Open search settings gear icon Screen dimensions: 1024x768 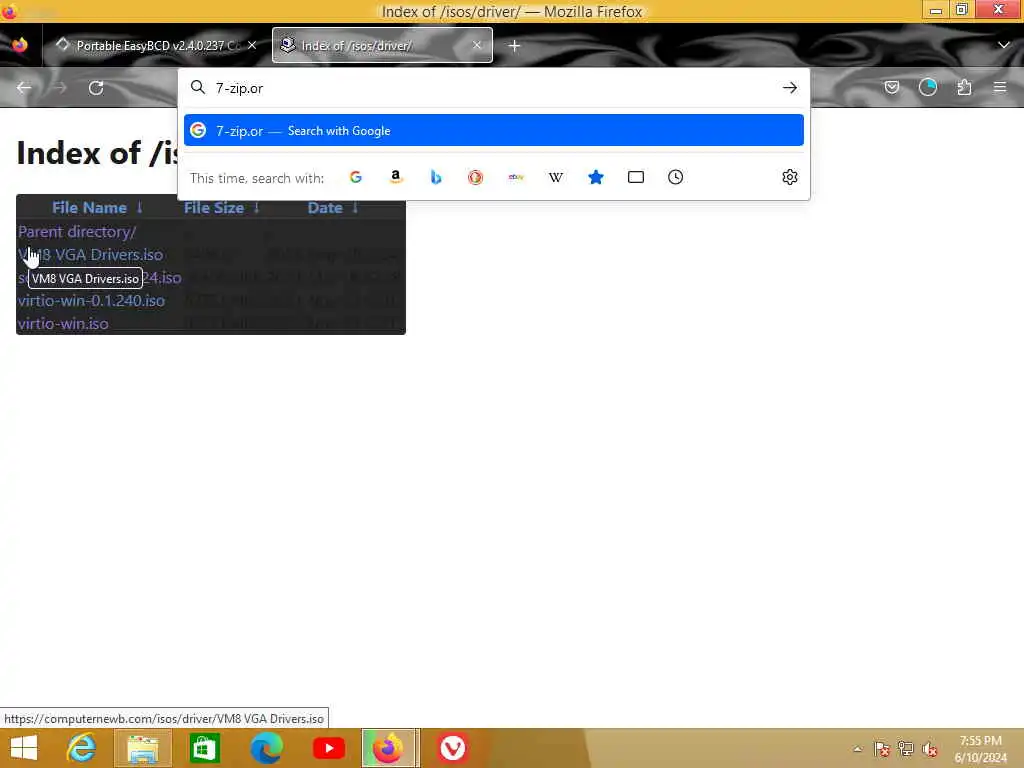(790, 177)
